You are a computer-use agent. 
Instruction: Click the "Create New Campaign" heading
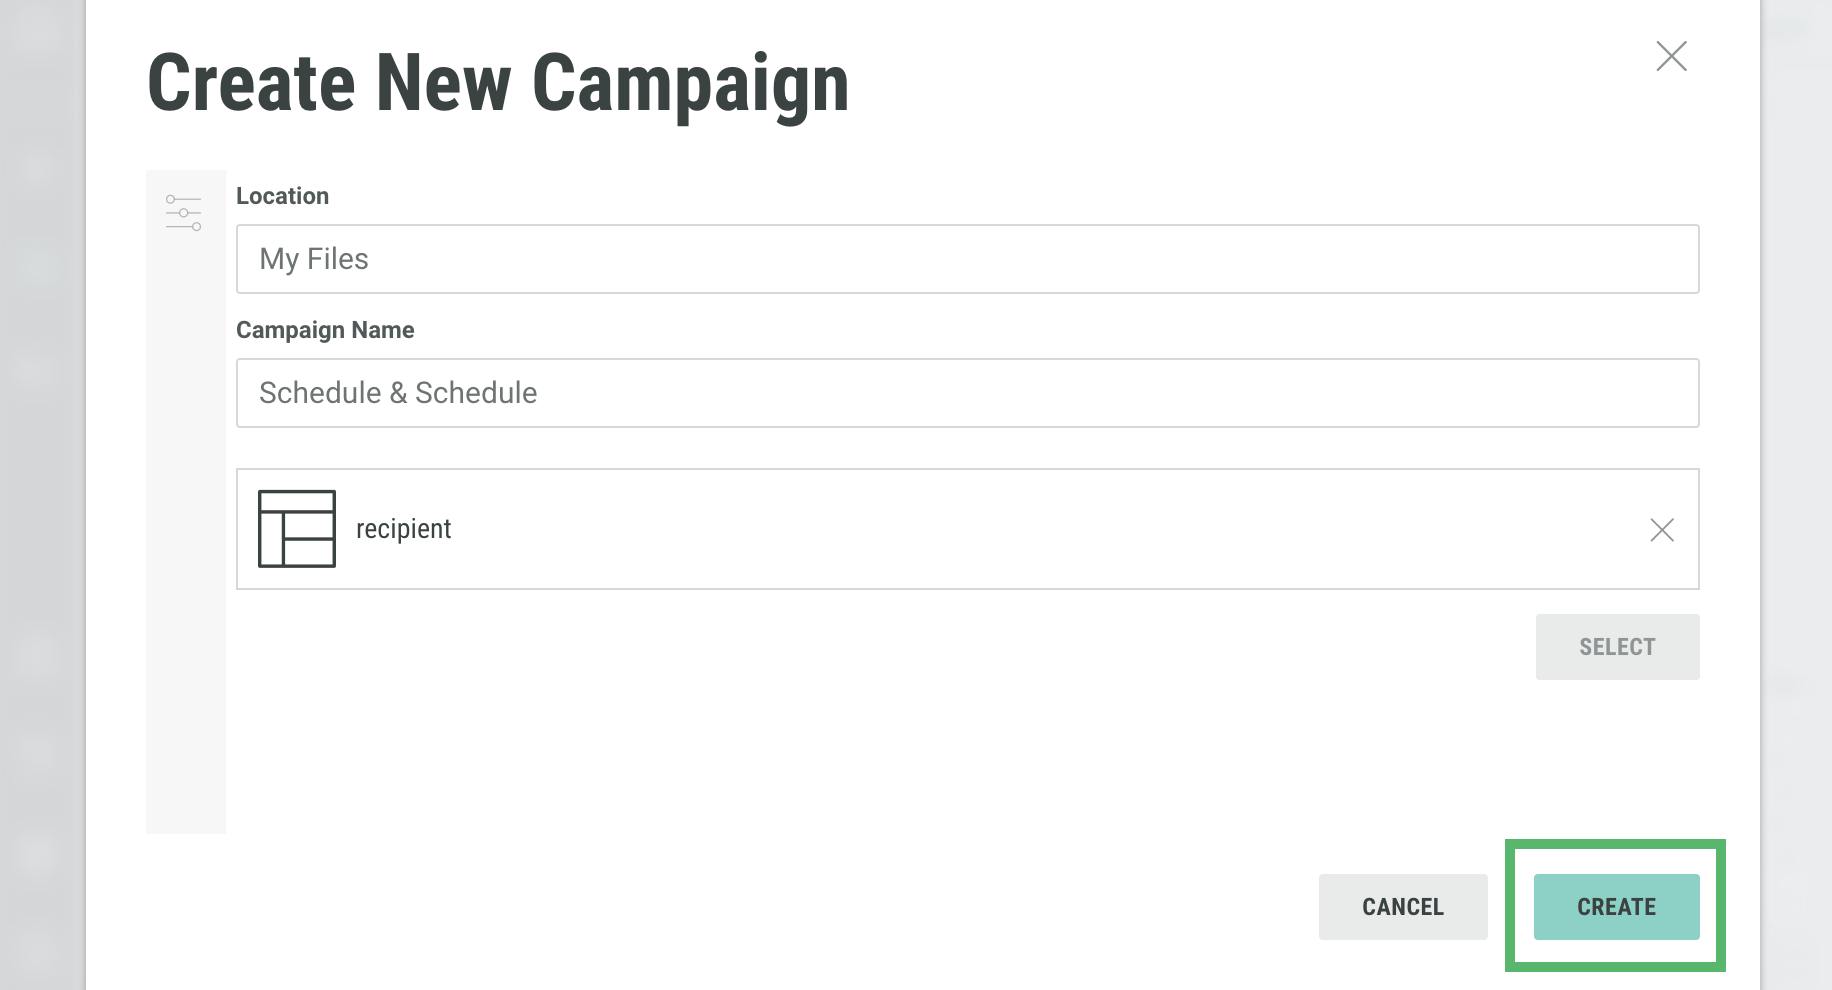(x=498, y=84)
